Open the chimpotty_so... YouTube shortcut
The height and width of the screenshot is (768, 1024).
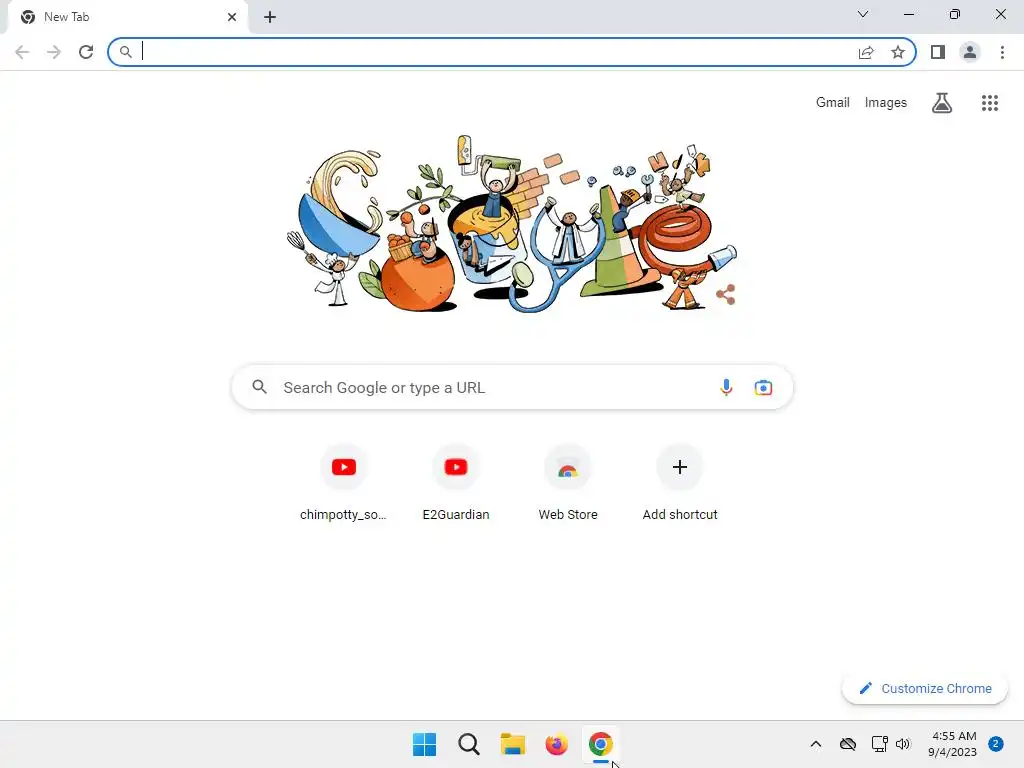[344, 483]
